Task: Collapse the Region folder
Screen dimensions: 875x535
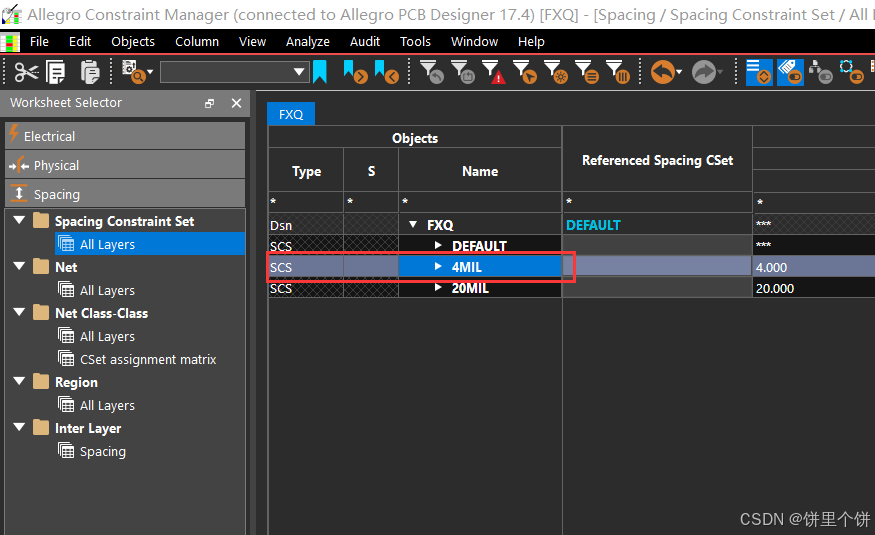Action: [20, 381]
